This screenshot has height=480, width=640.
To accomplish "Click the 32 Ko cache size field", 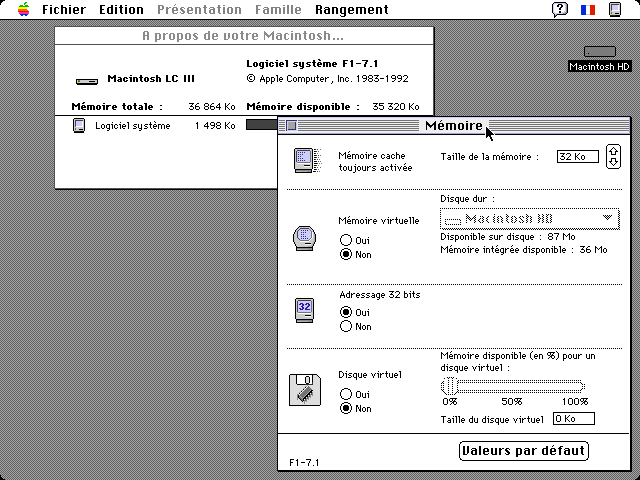I will [578, 156].
